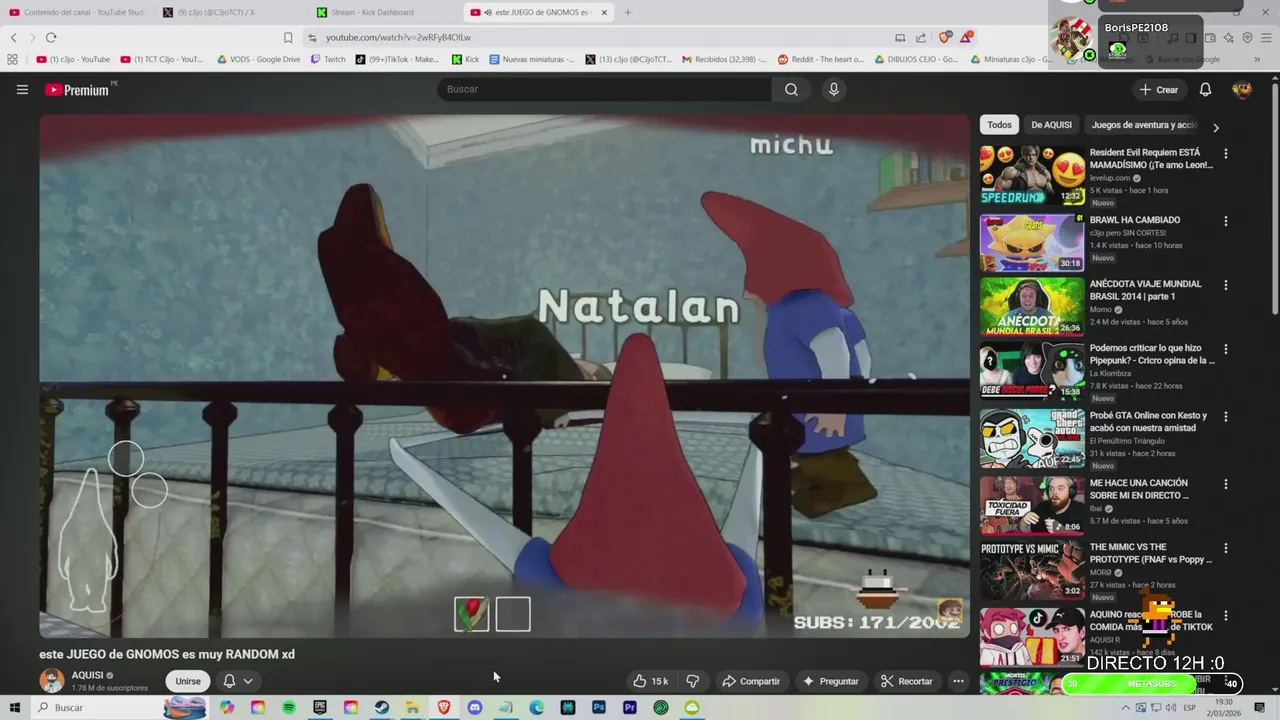Click the YouTube search magnifier button

click(791, 89)
